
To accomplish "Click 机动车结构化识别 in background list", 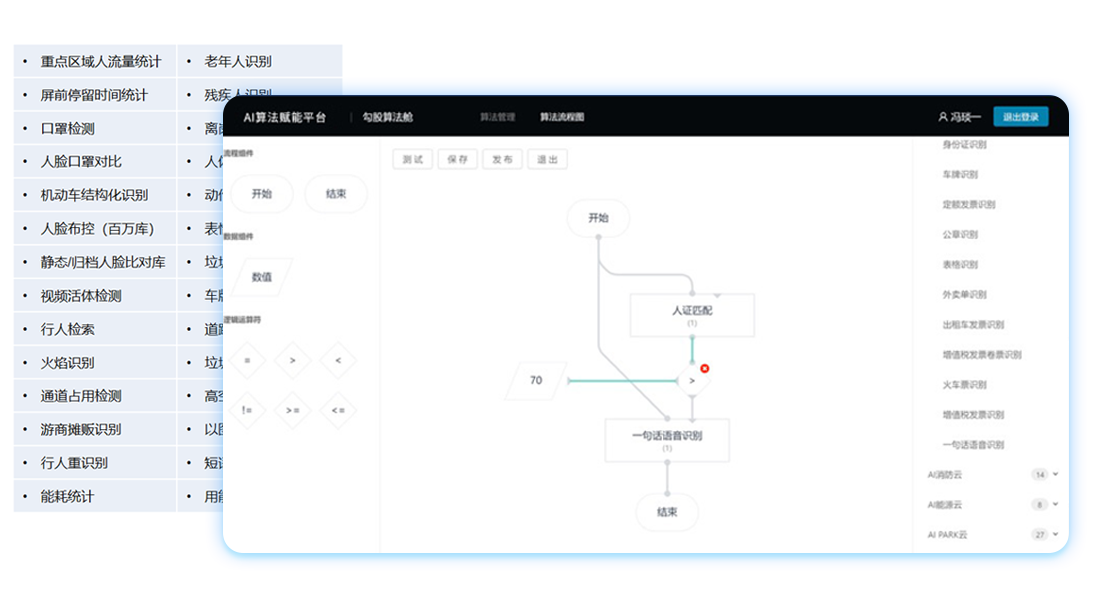I will click(94, 195).
